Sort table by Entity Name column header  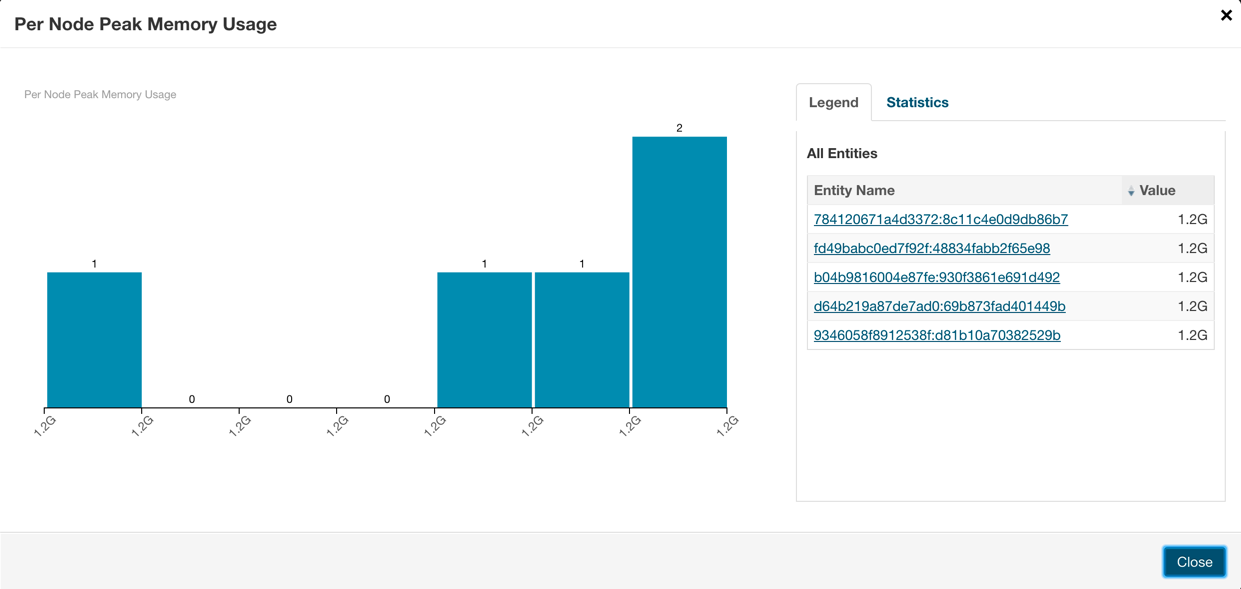(x=854, y=190)
